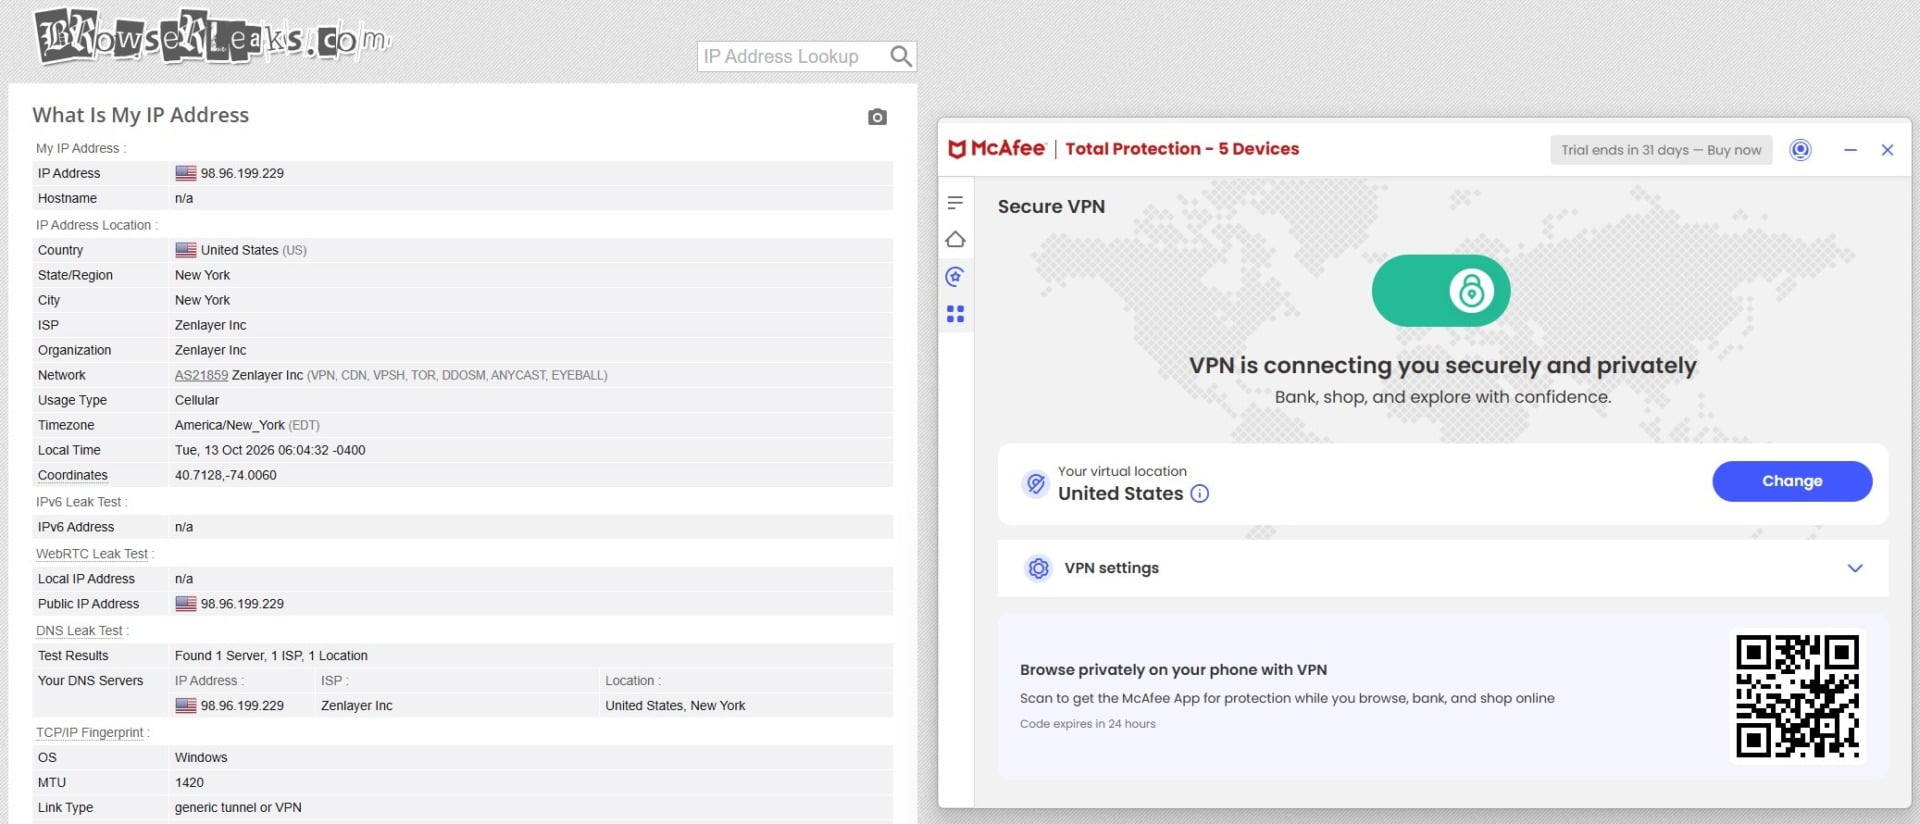This screenshot has width=1920, height=824.
Task: Click the camera screenshot icon
Action: tap(877, 117)
